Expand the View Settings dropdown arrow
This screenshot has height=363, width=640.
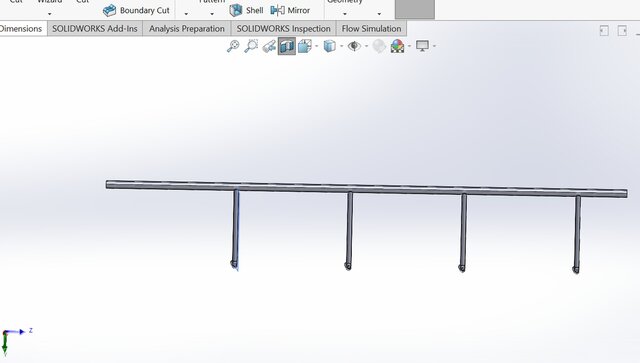434,46
